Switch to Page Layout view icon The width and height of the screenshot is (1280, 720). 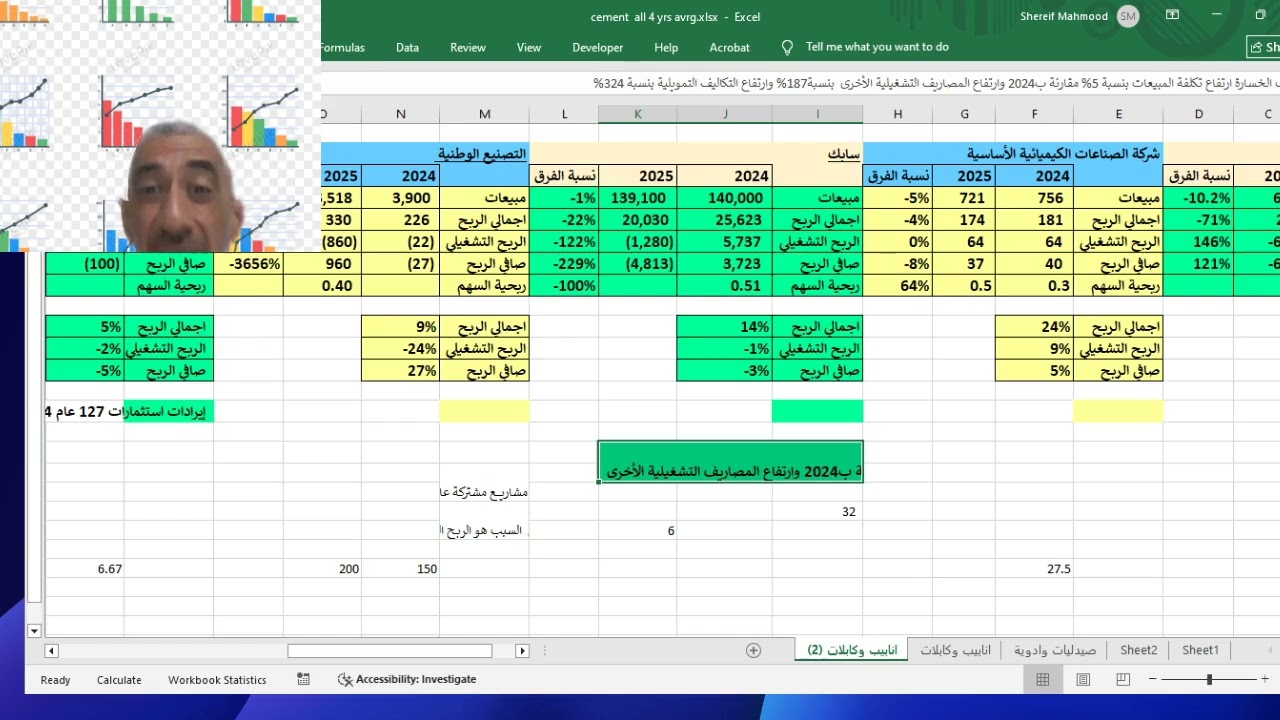(x=1083, y=679)
